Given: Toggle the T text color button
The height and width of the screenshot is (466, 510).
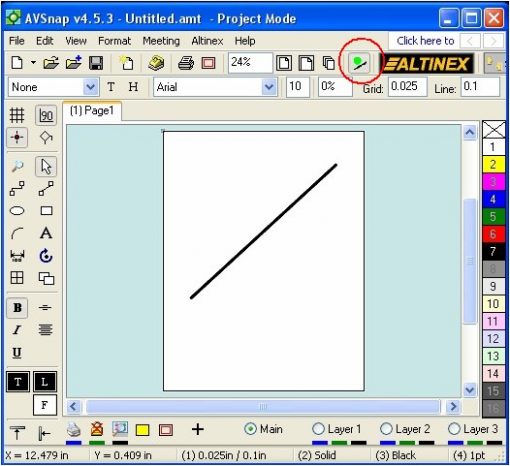Looking at the screenshot, I should click(18, 382).
